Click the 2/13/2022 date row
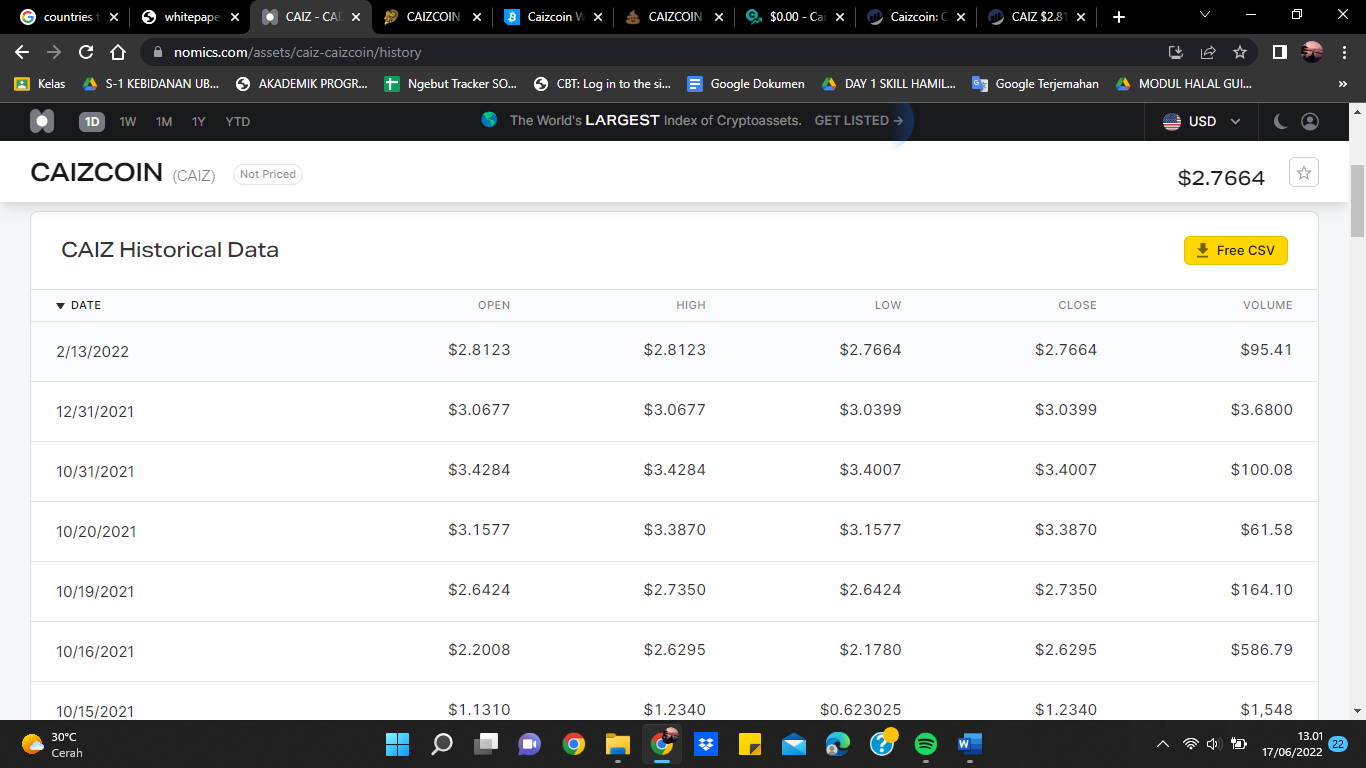 675,351
